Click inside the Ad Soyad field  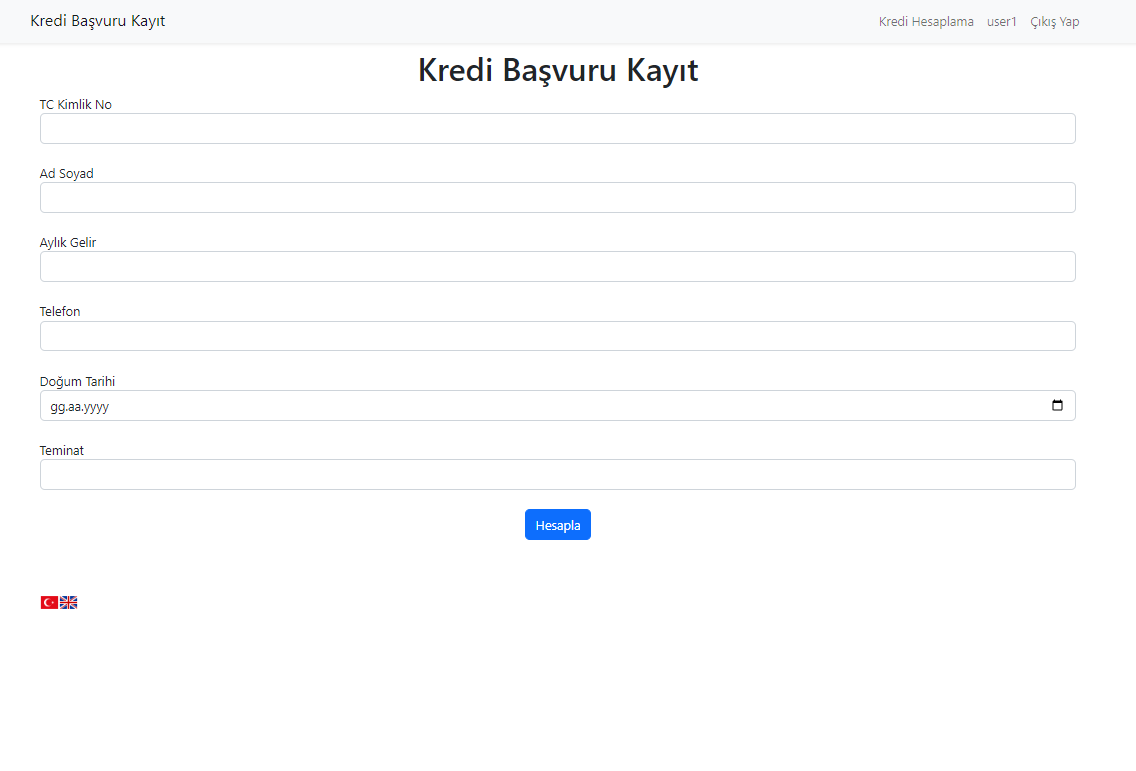tap(558, 197)
